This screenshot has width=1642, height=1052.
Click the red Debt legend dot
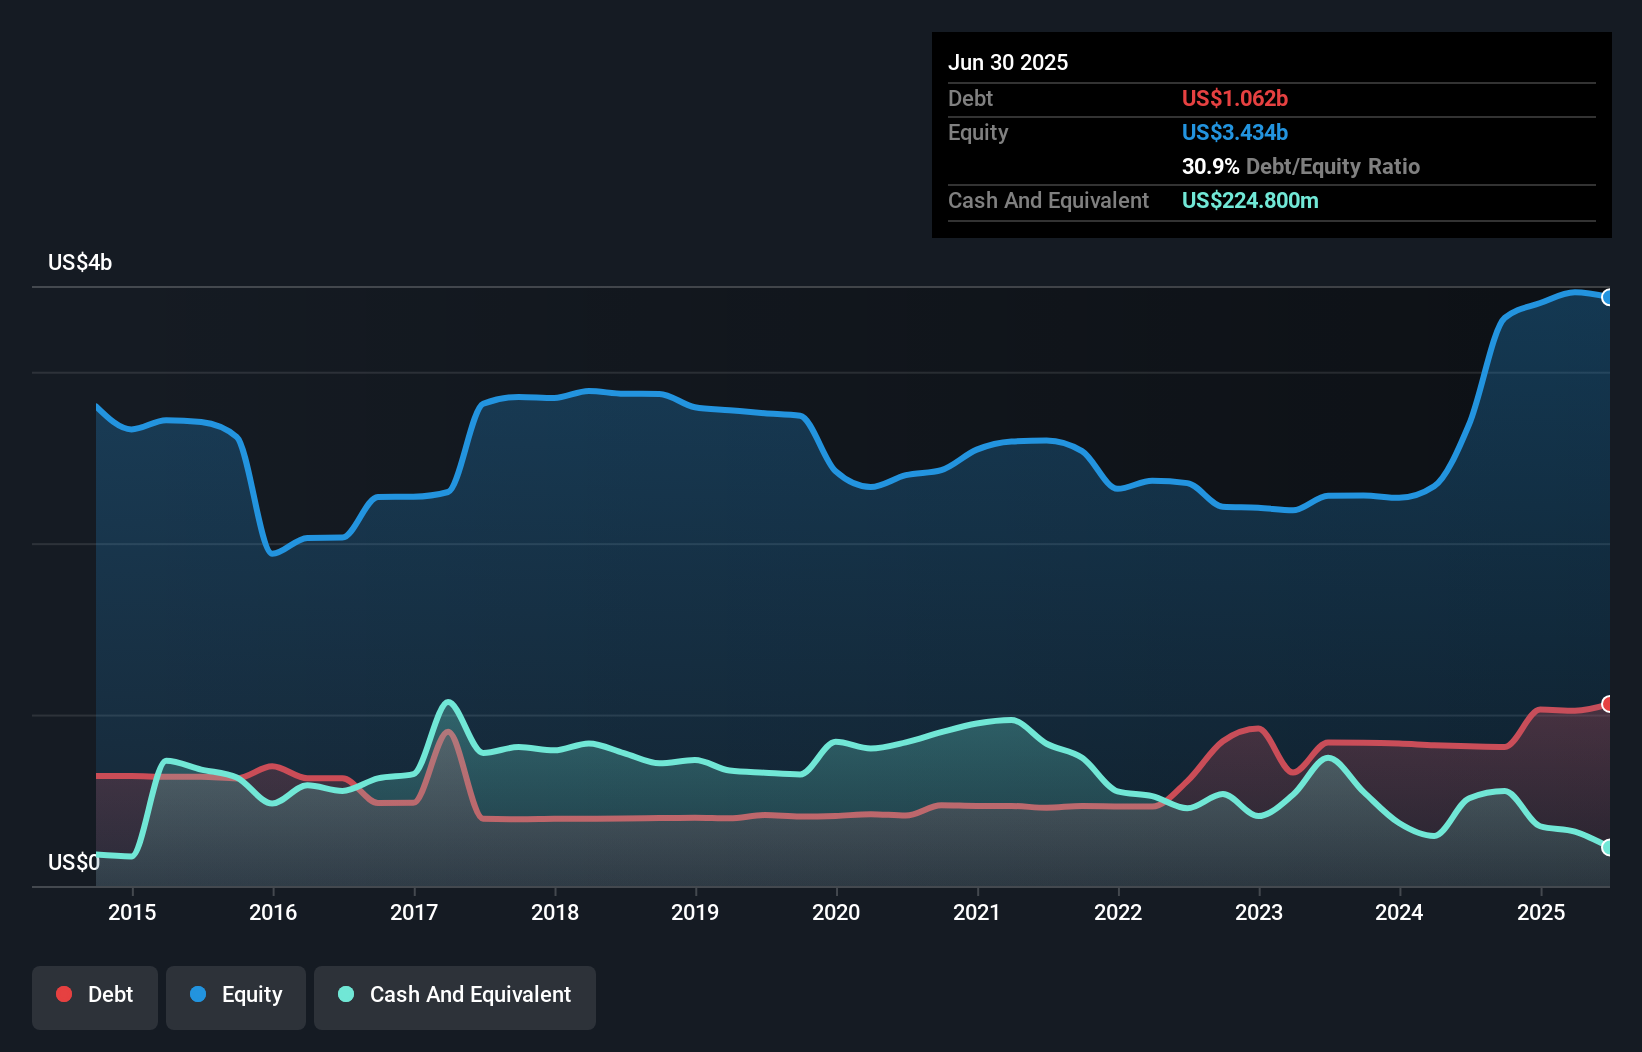coord(64,994)
